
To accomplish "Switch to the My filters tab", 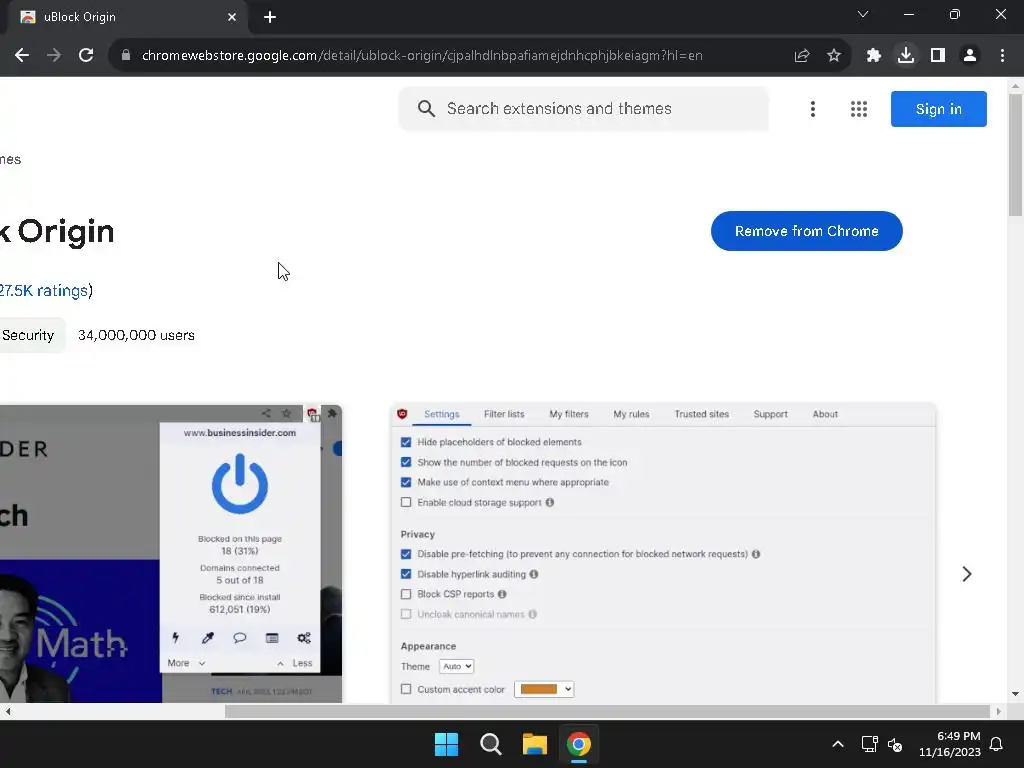I will coord(569,414).
